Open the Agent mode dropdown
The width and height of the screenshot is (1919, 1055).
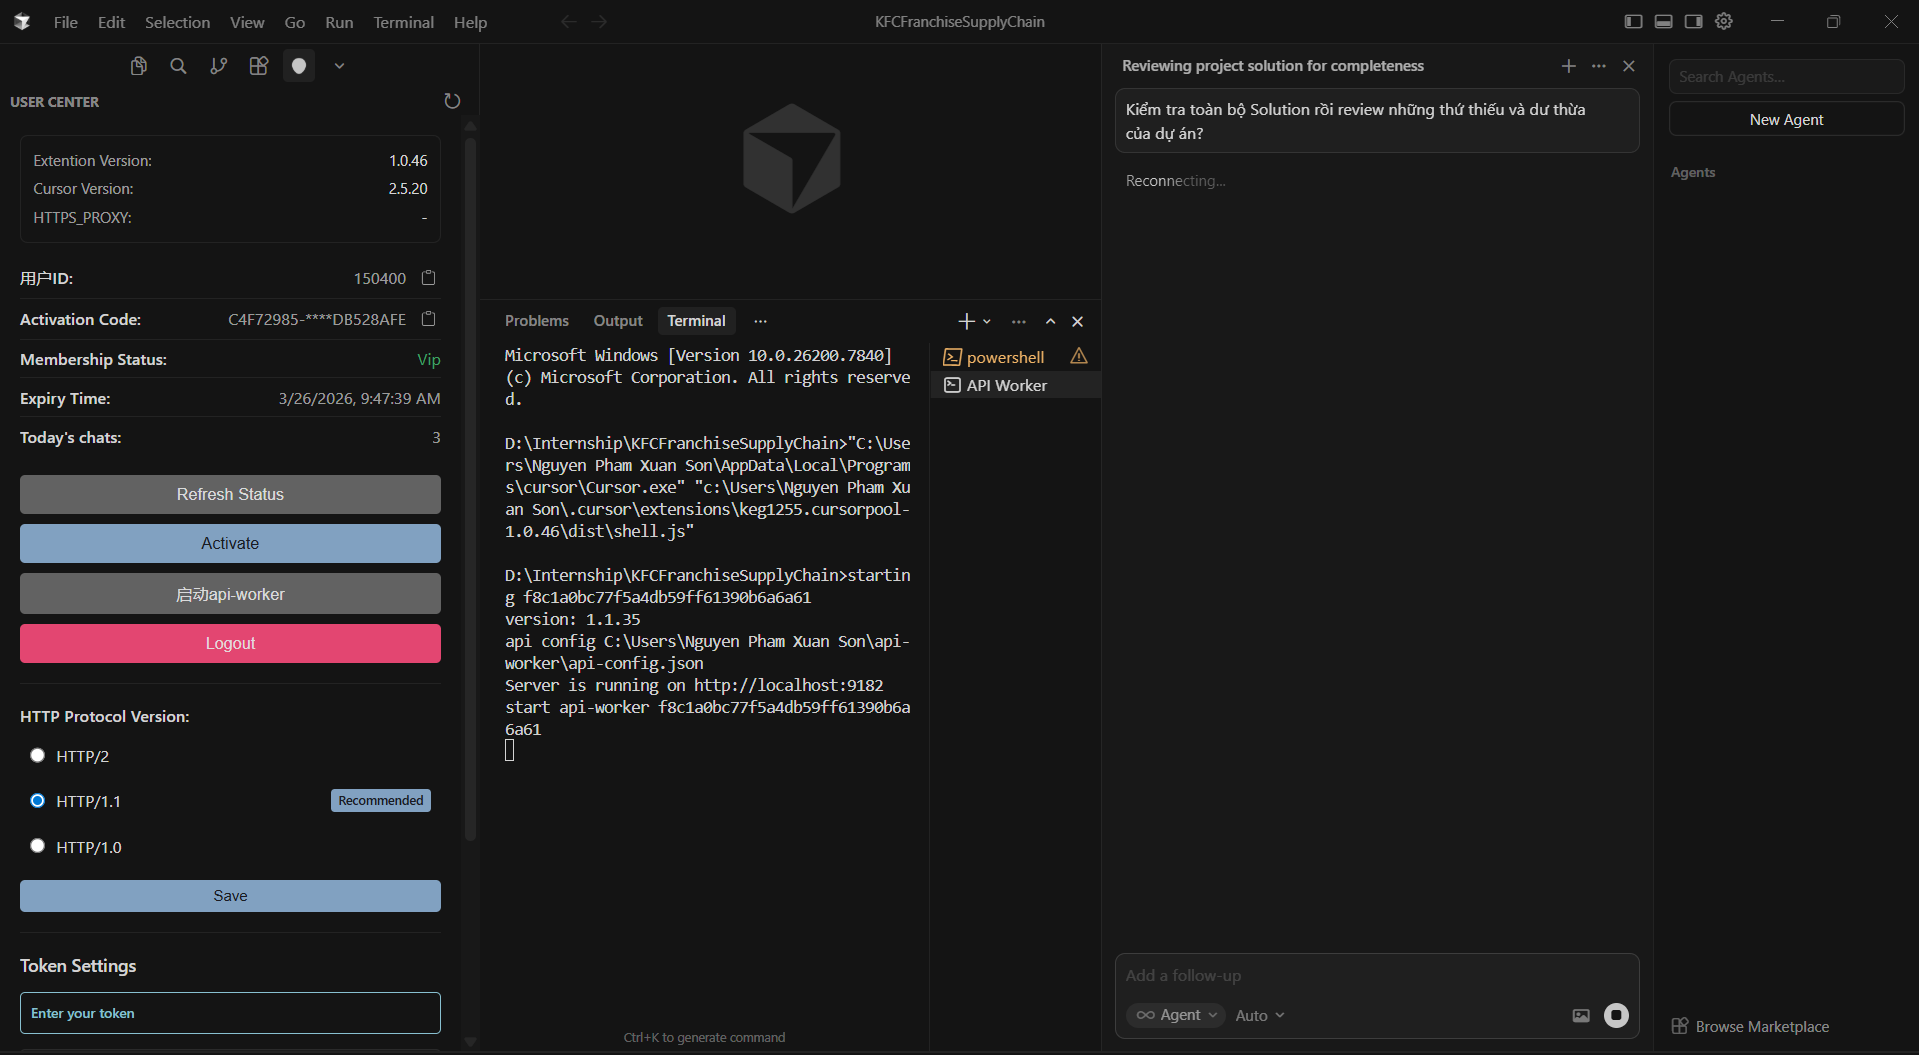(x=1175, y=1015)
